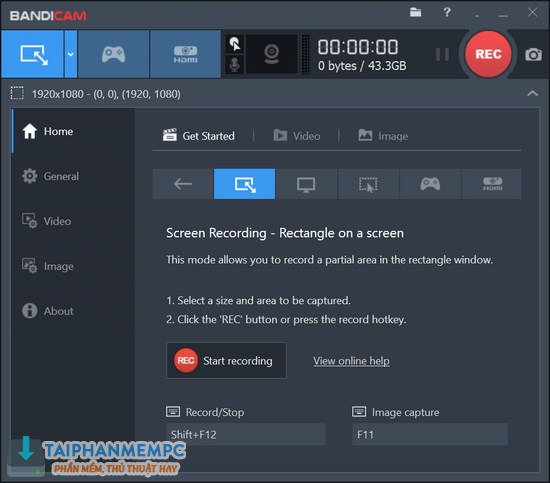Screen dimensions: 550x483
Task: Open the output folder icon in title bar
Action: (415, 12)
